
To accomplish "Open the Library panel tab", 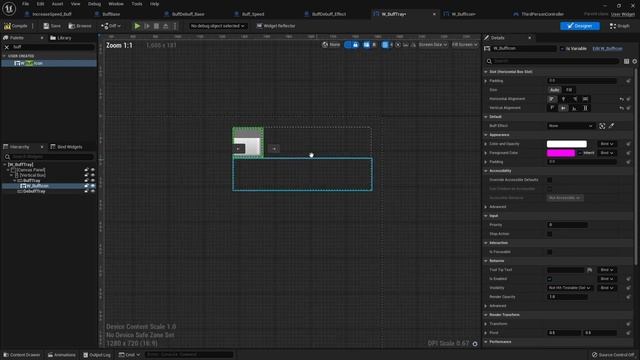I will [x=61, y=38].
